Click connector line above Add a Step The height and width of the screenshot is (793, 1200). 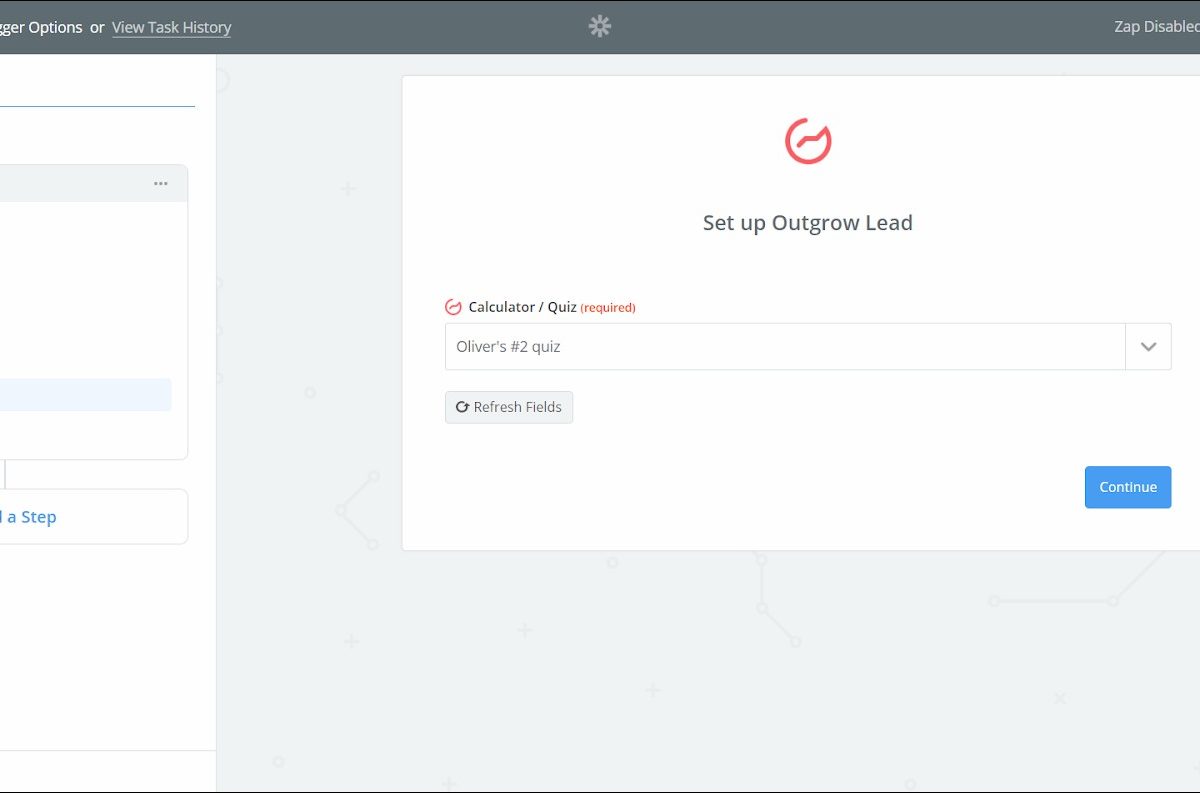tap(4, 474)
